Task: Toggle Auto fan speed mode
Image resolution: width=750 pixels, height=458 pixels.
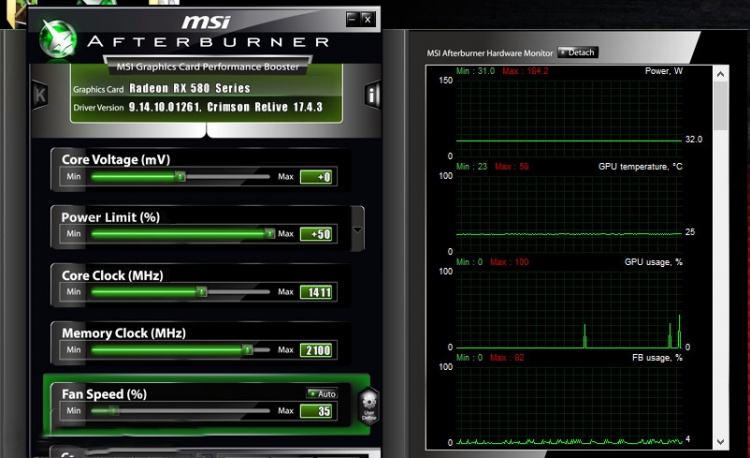Action: point(322,393)
